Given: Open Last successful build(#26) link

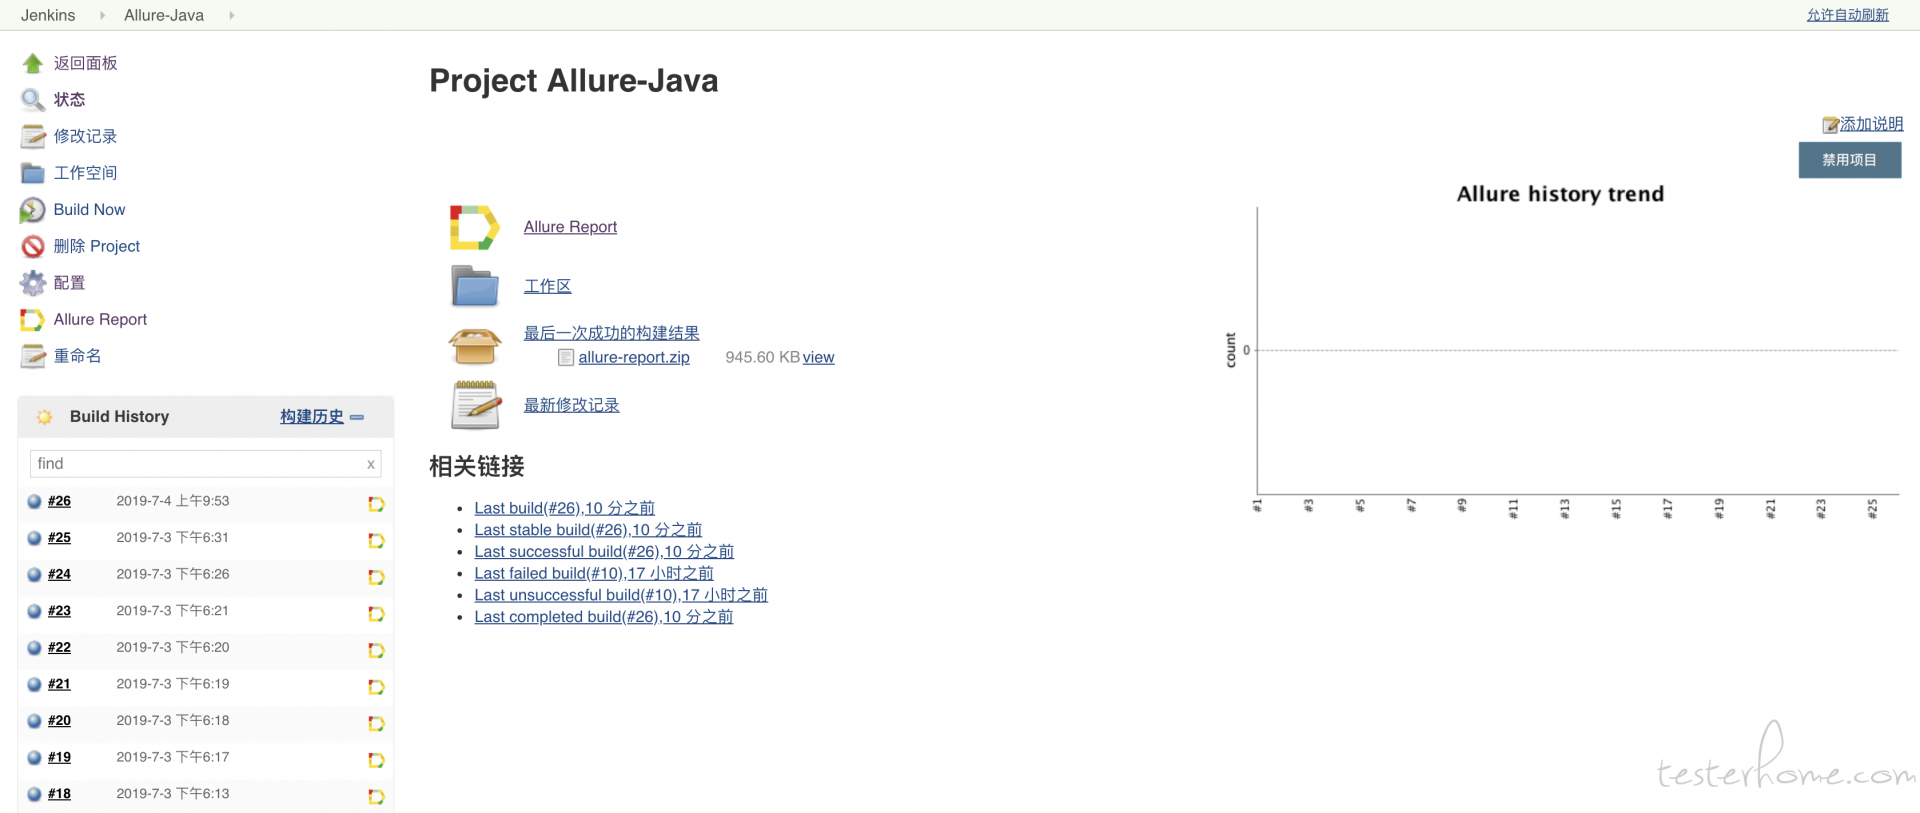Looking at the screenshot, I should click(x=604, y=552).
